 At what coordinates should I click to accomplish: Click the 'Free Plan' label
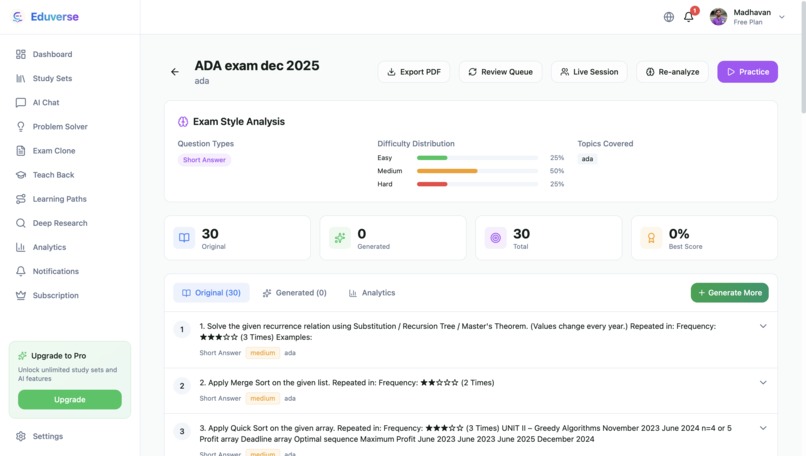pos(748,22)
